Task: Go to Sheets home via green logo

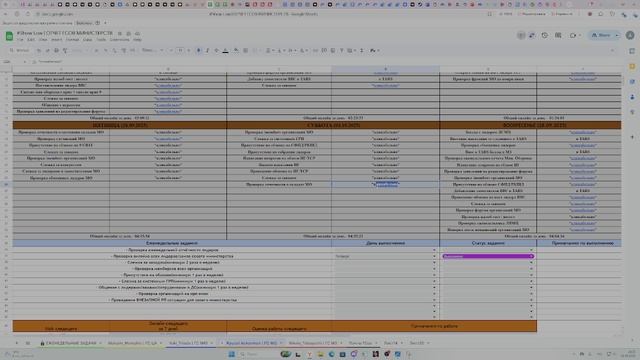Action: [x=9, y=36]
